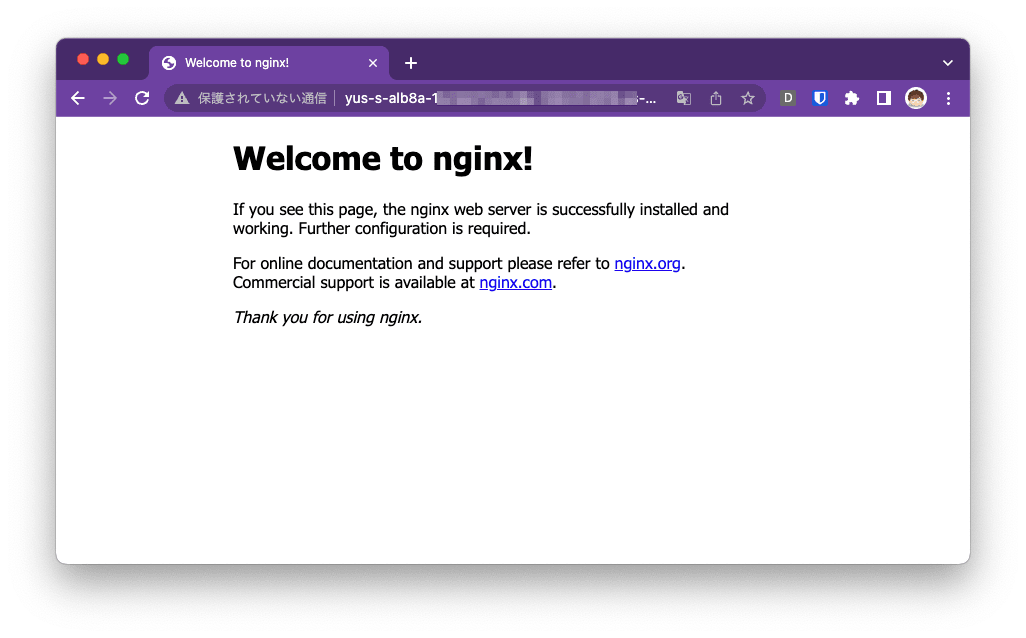The image size is (1026, 638).
Task: Open the D extension icon
Action: [788, 98]
